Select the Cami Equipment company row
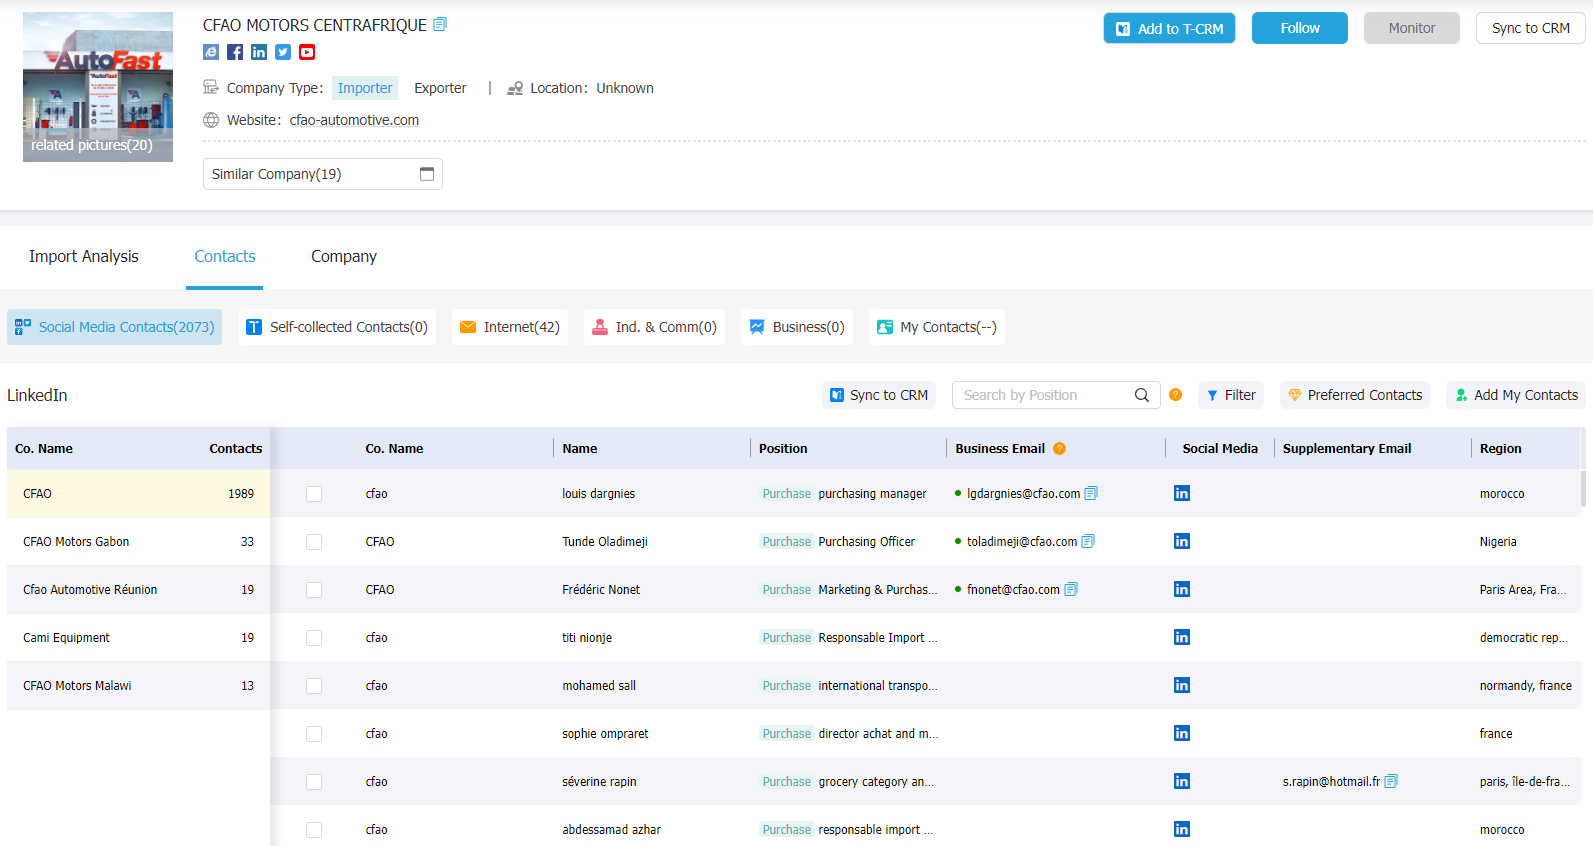1593x846 pixels. [x=138, y=638]
